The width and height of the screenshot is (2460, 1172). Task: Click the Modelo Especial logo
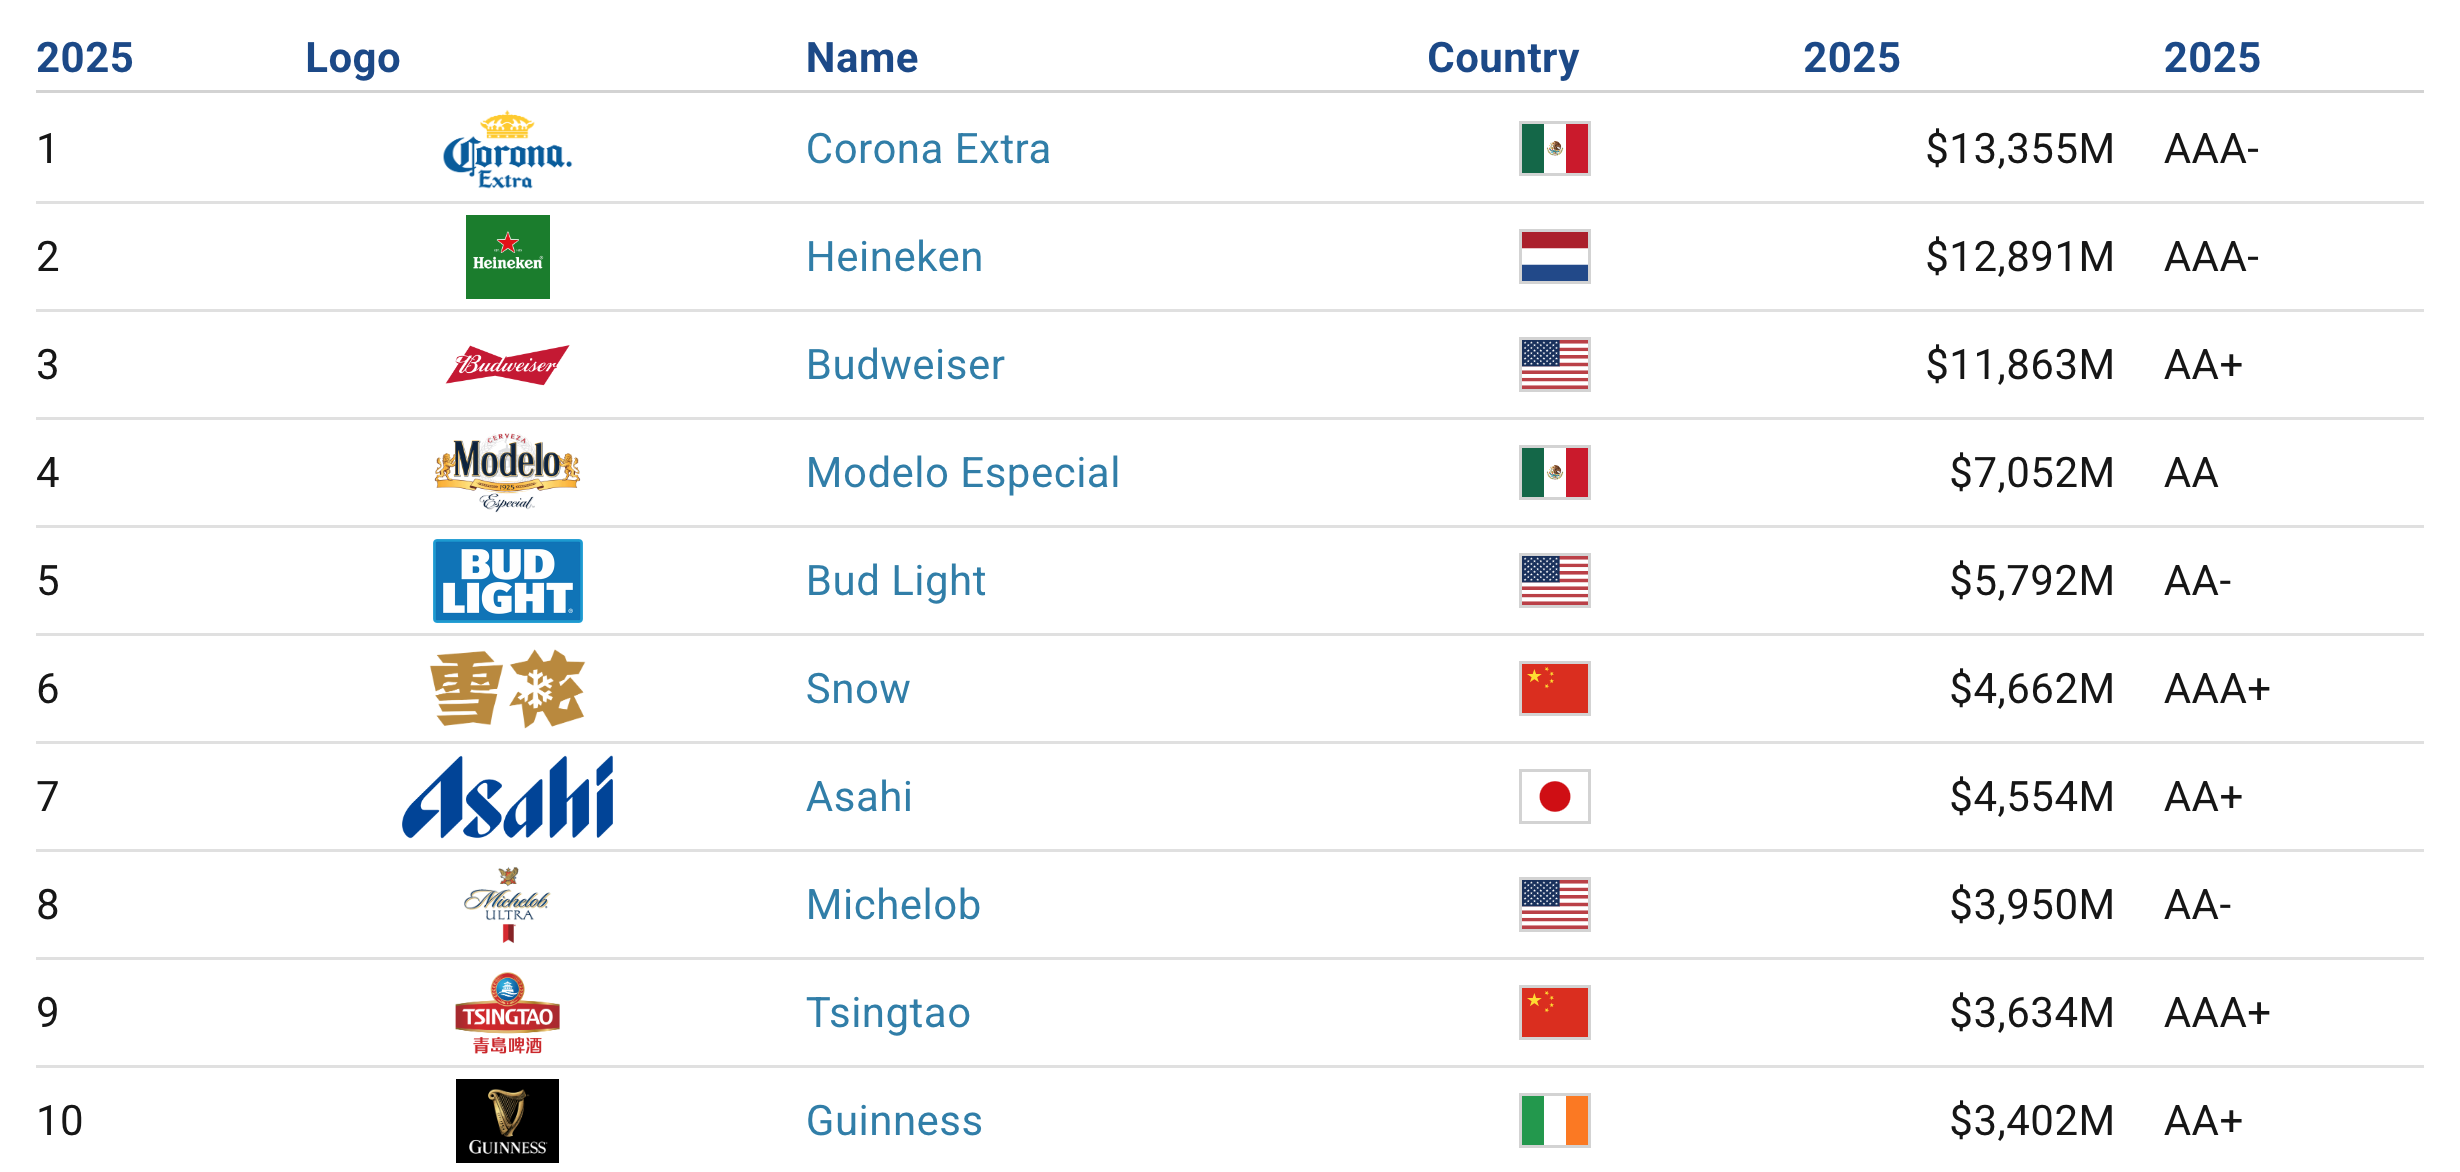click(507, 472)
